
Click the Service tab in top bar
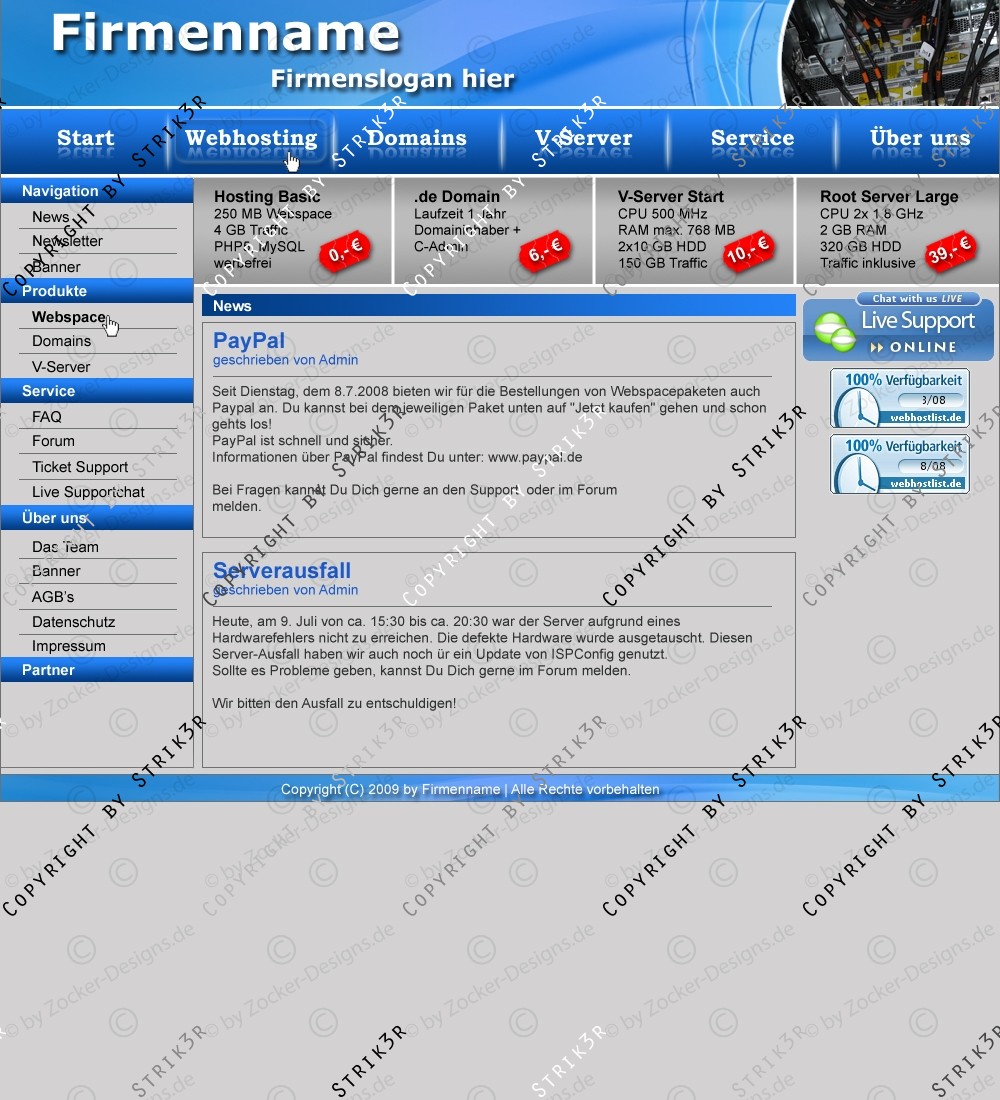(752, 138)
